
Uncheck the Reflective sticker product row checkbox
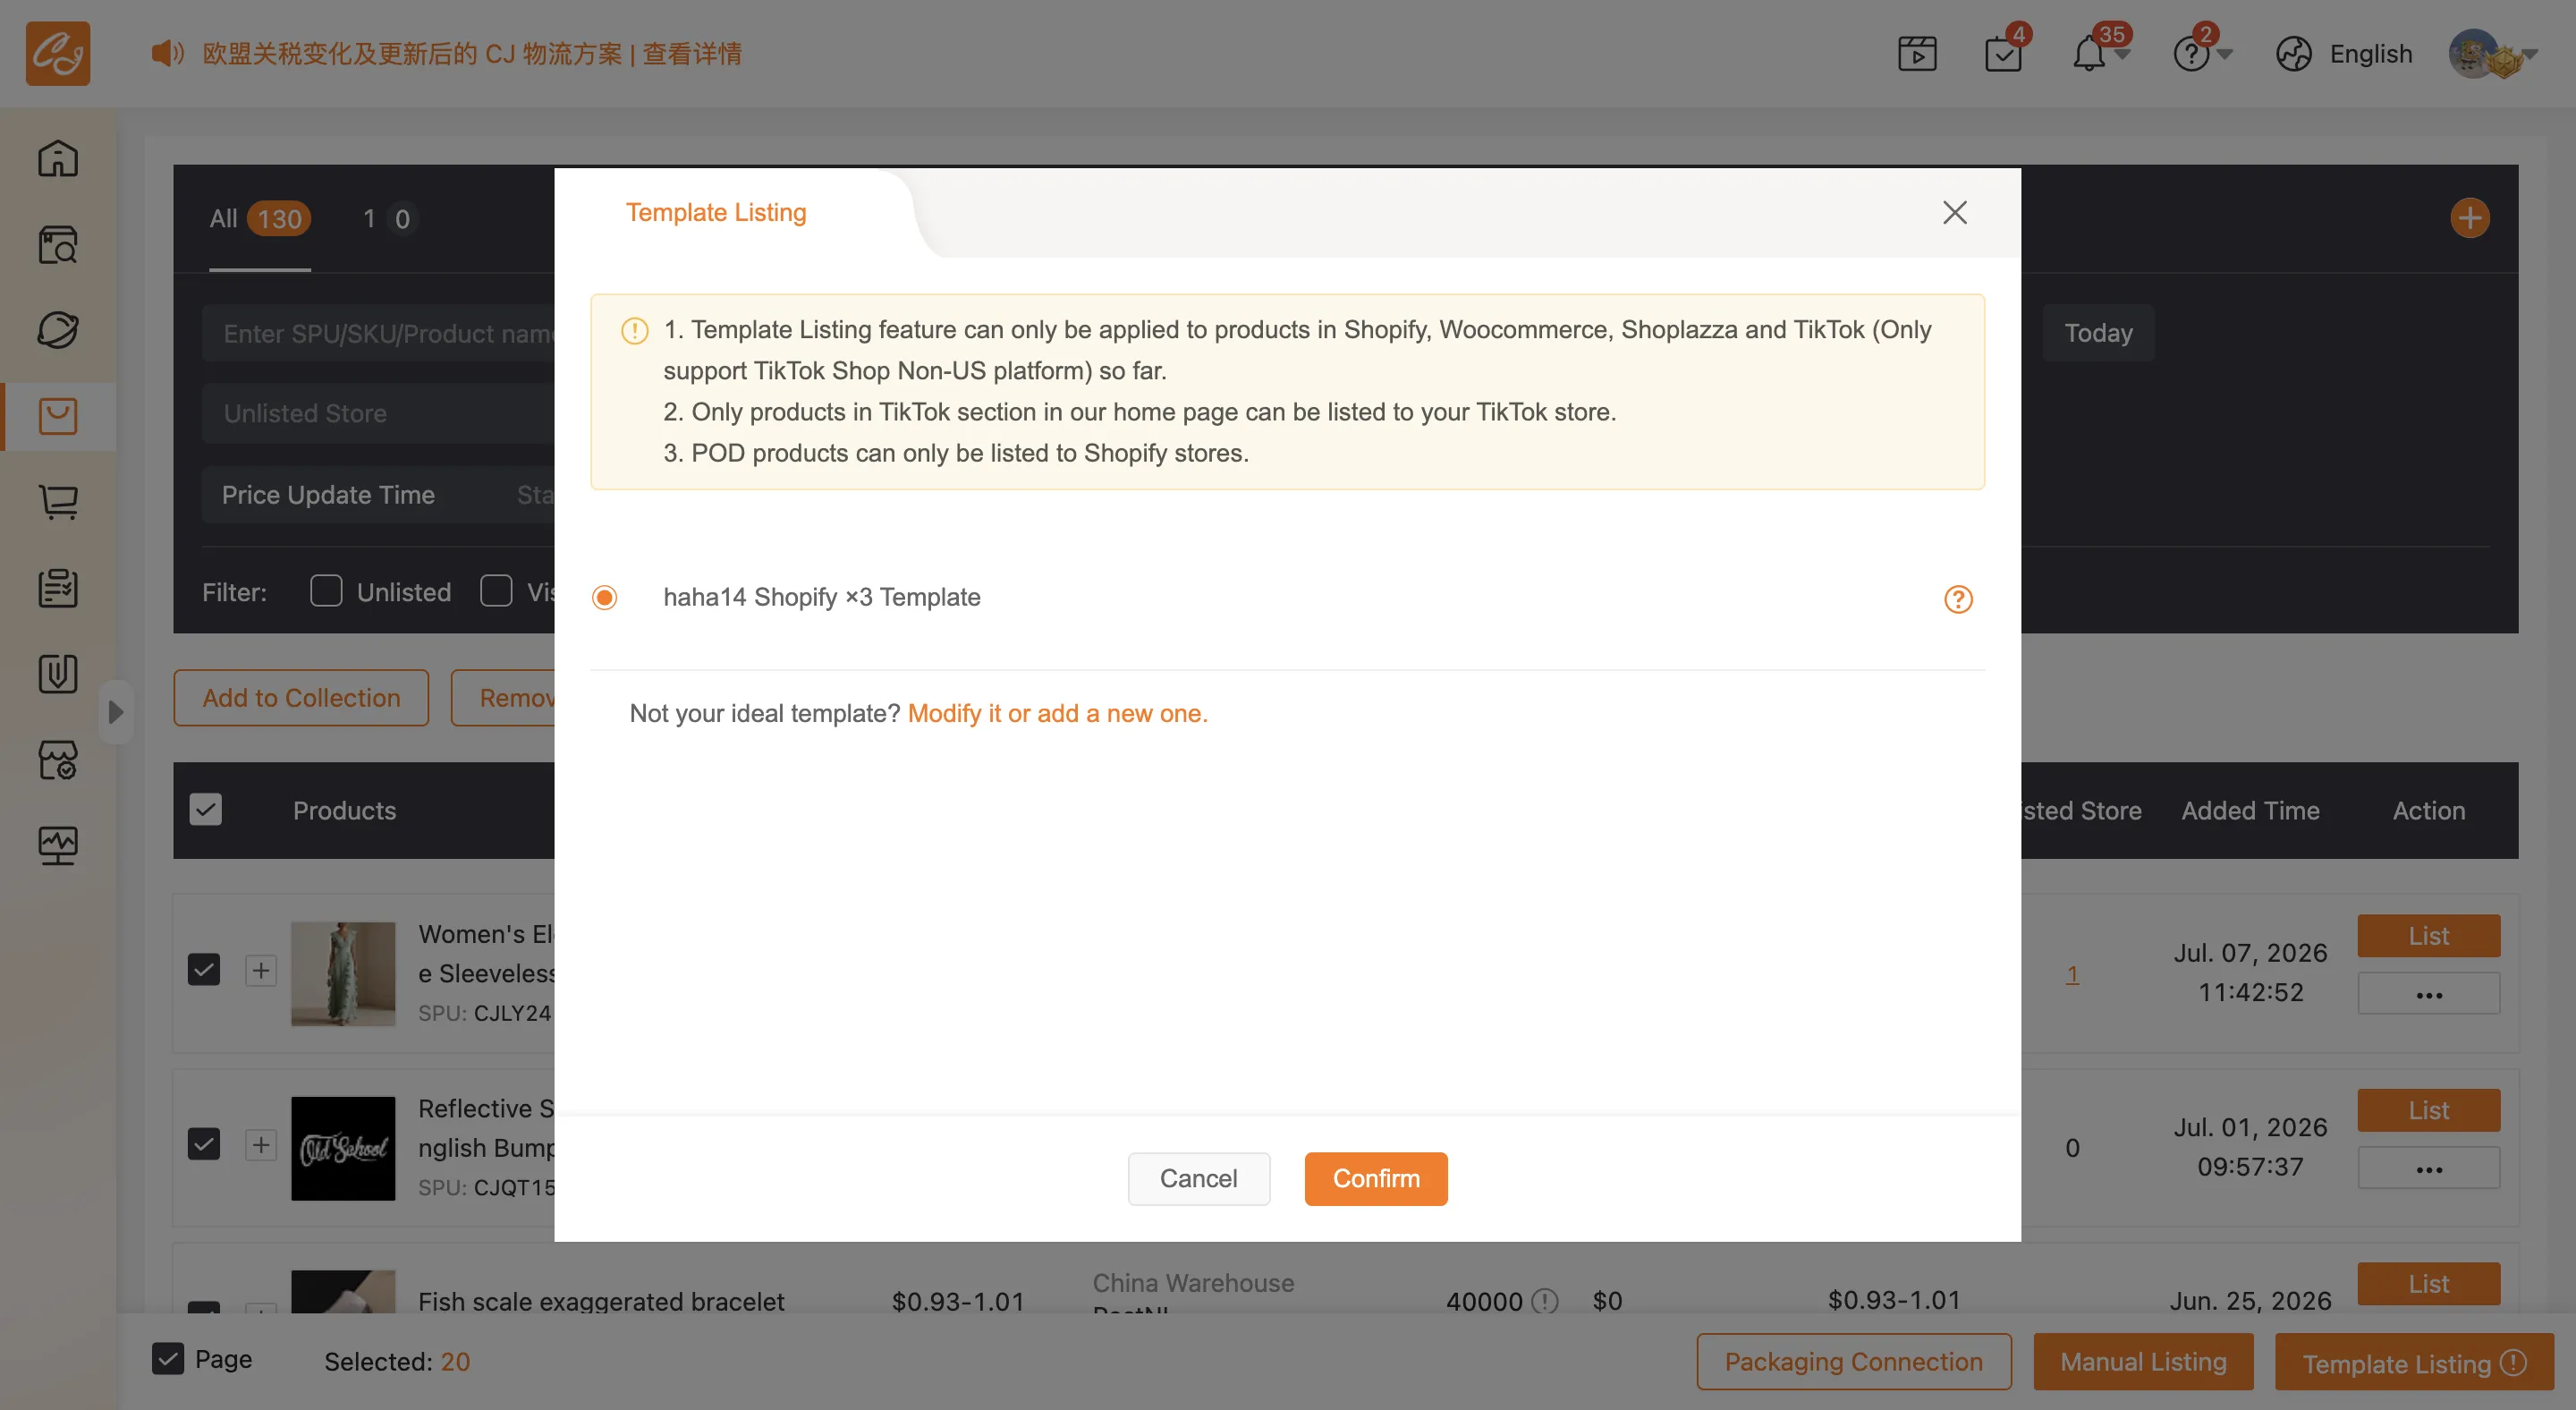tap(203, 1144)
